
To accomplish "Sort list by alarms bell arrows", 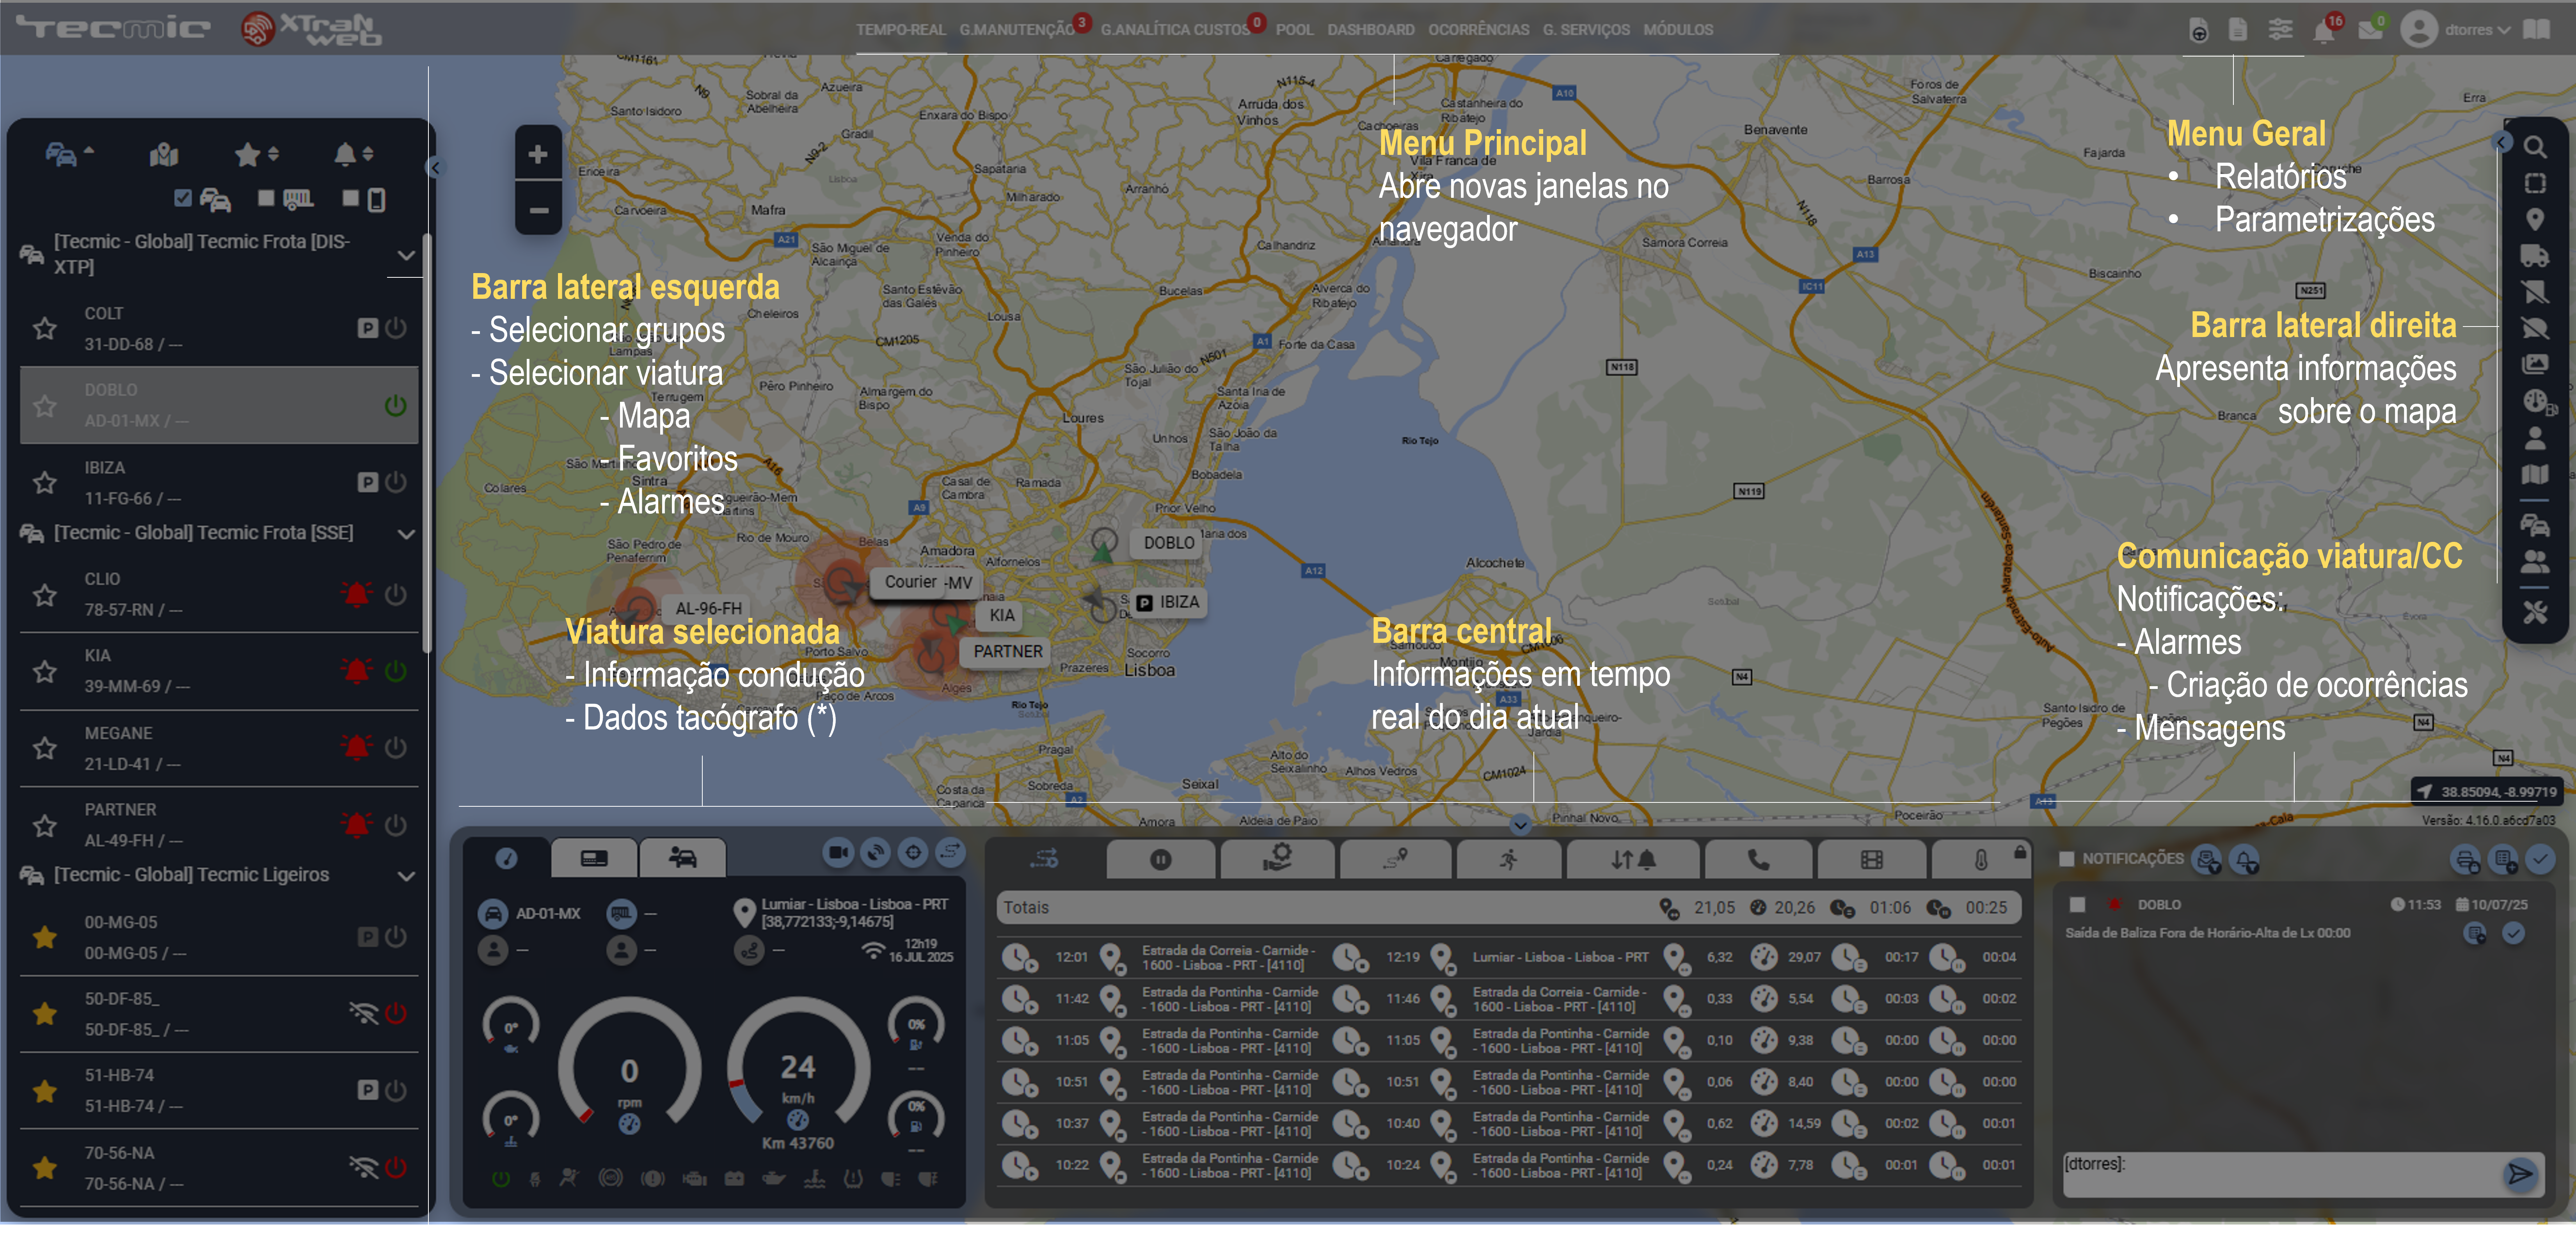I will (x=353, y=154).
